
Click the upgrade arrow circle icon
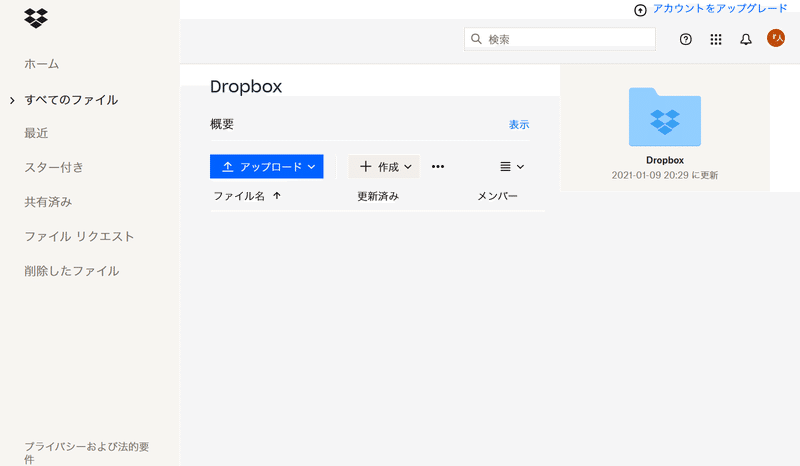[x=640, y=10]
